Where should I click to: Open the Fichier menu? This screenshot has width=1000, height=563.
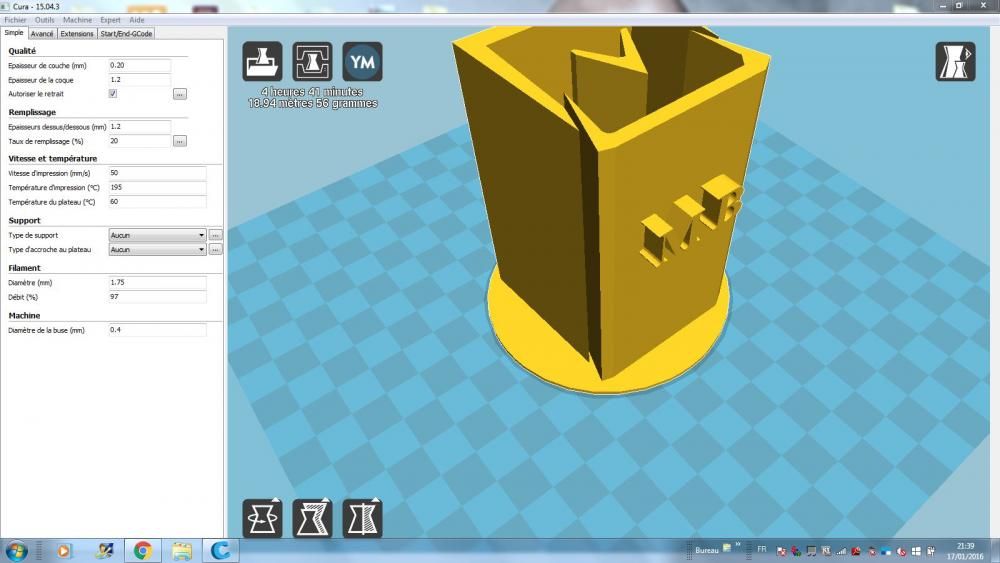click(15, 20)
